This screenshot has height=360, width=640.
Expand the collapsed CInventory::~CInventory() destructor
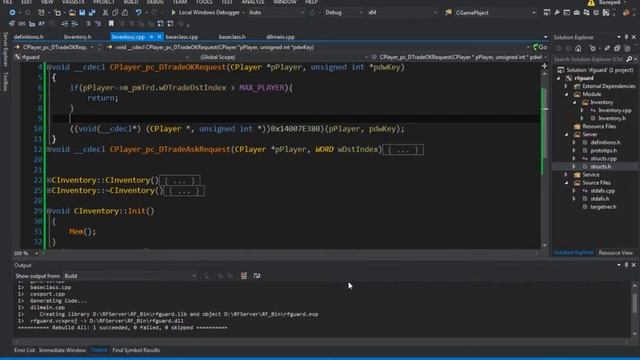[x=49, y=191]
